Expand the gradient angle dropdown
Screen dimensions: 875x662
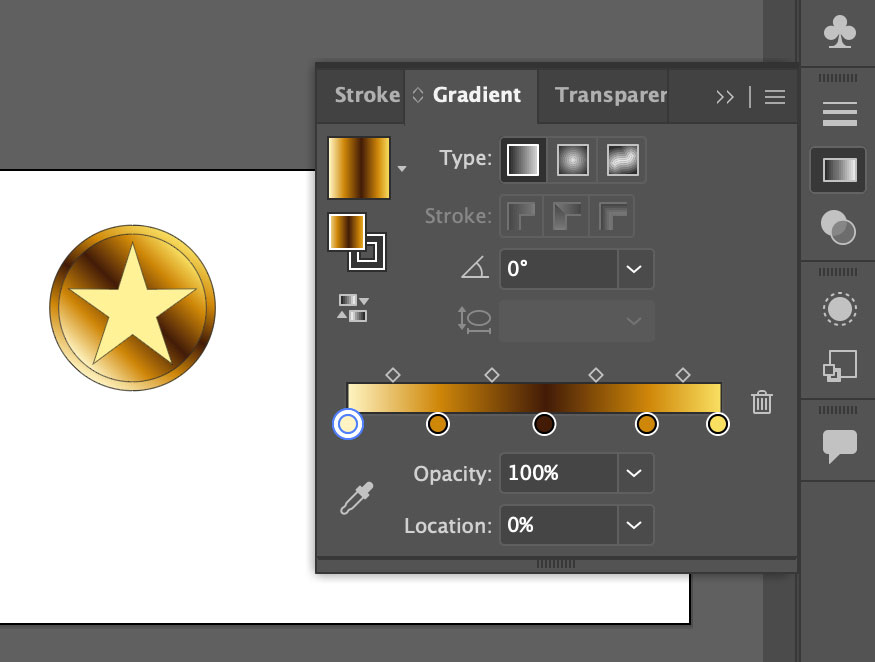point(634,269)
